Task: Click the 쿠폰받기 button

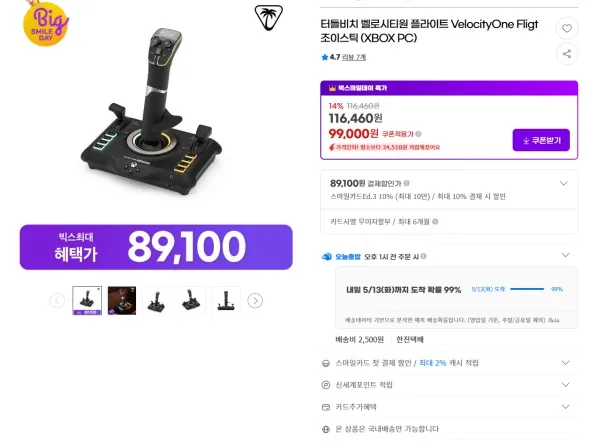Action: [x=541, y=140]
